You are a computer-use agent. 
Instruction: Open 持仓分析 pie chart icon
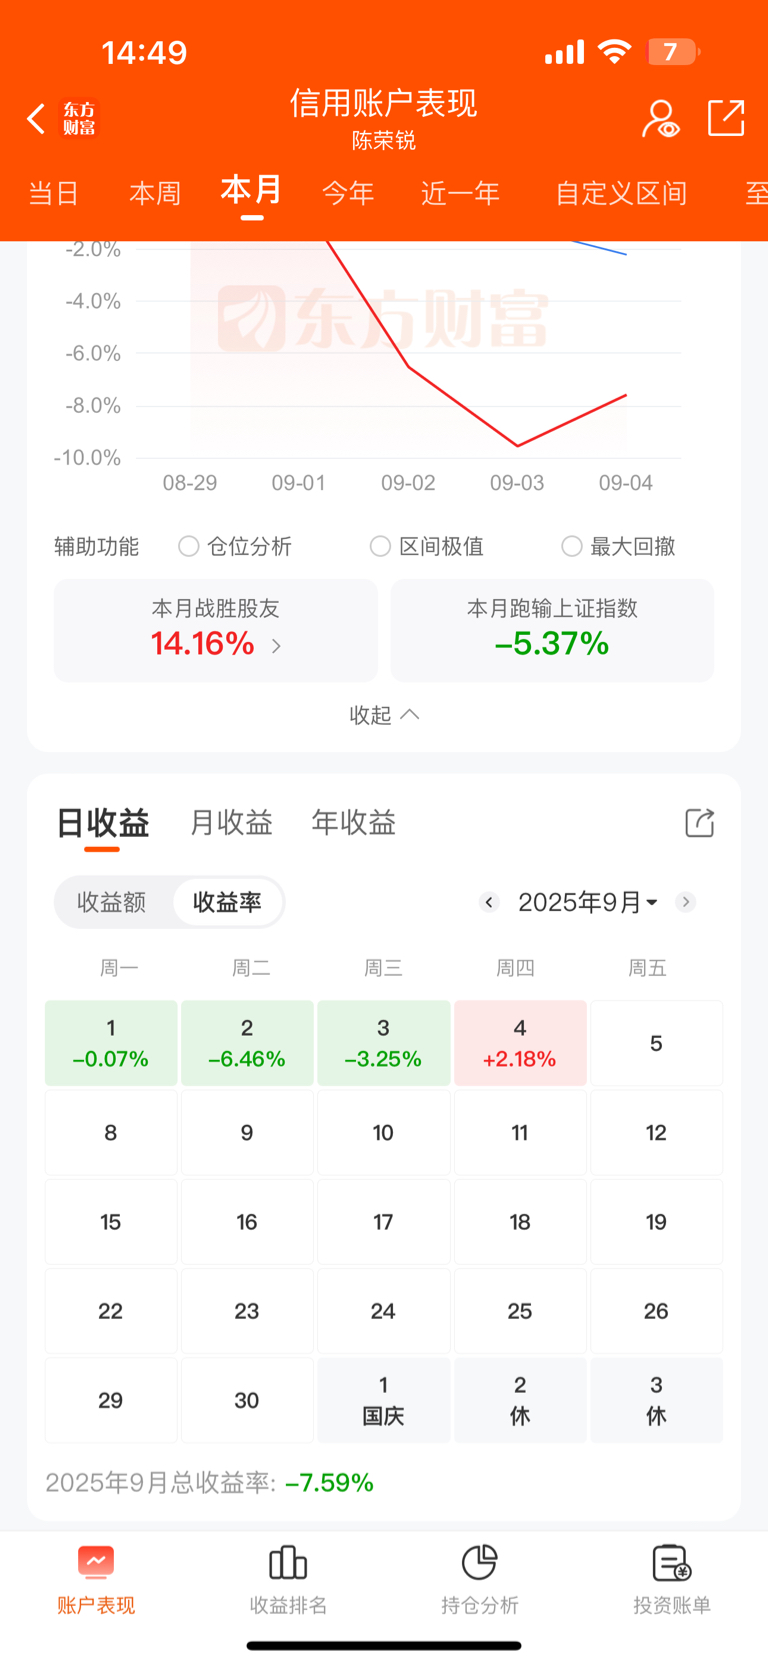click(x=480, y=1562)
